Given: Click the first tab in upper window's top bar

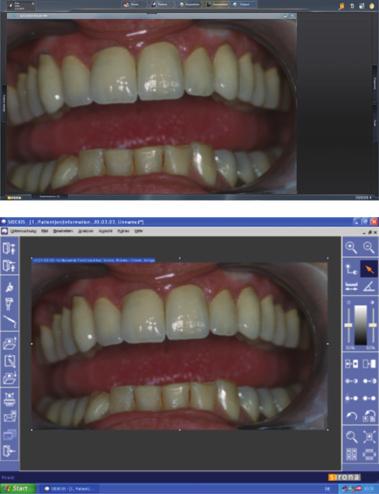Looking at the screenshot, I should click(x=131, y=4).
